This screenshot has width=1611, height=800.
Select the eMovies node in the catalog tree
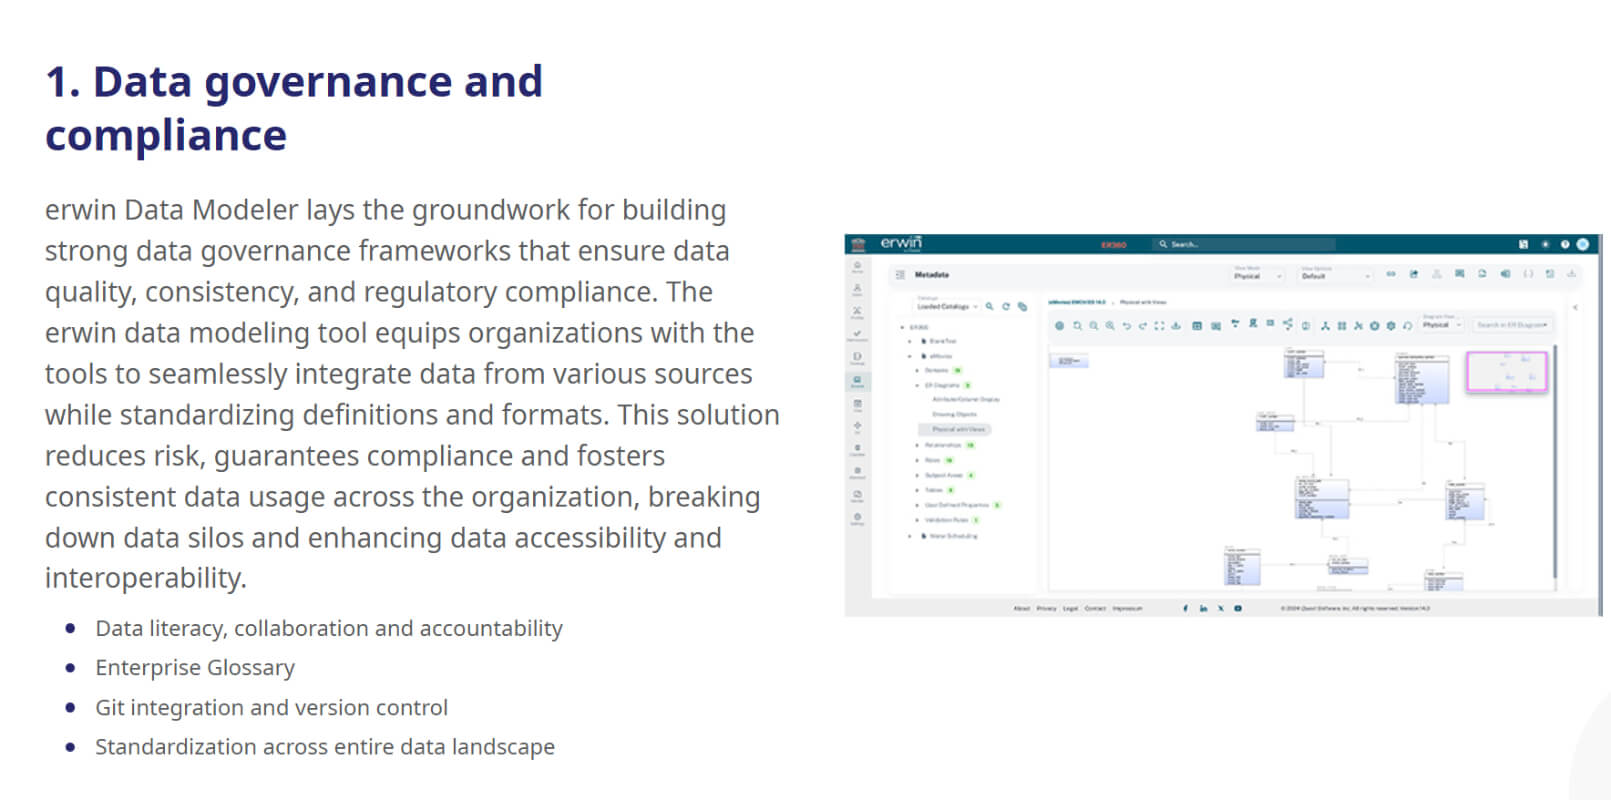(x=941, y=356)
